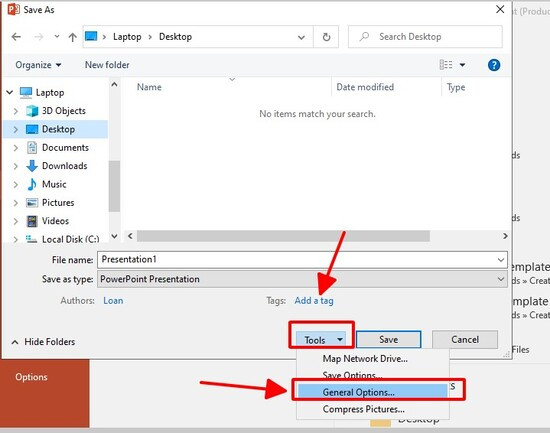Expand the Desktop tree node
Image resolution: width=550 pixels, height=433 pixels.
pyautogui.click(x=15, y=129)
